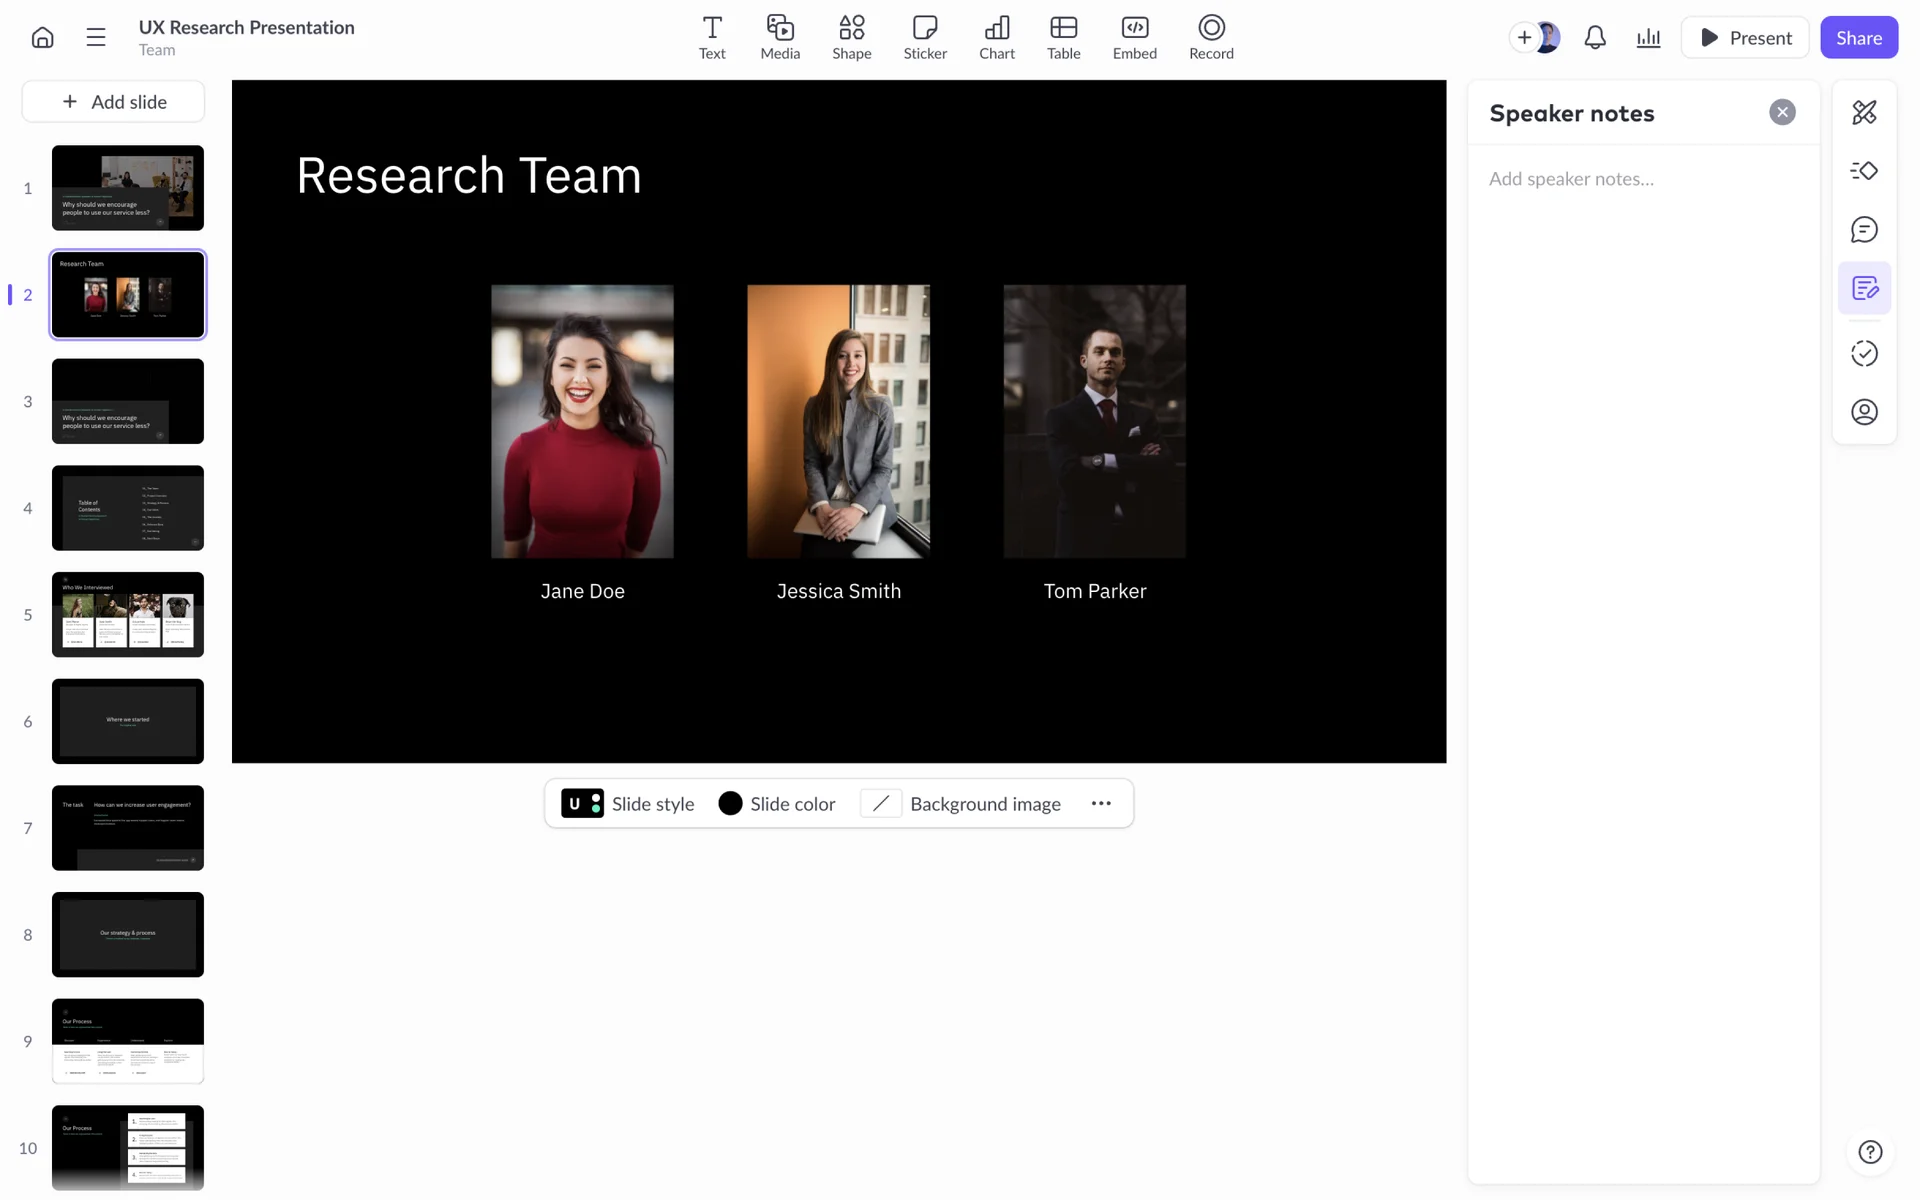The height and width of the screenshot is (1200, 1920).
Task: Insert a Chart
Action: 996,38
